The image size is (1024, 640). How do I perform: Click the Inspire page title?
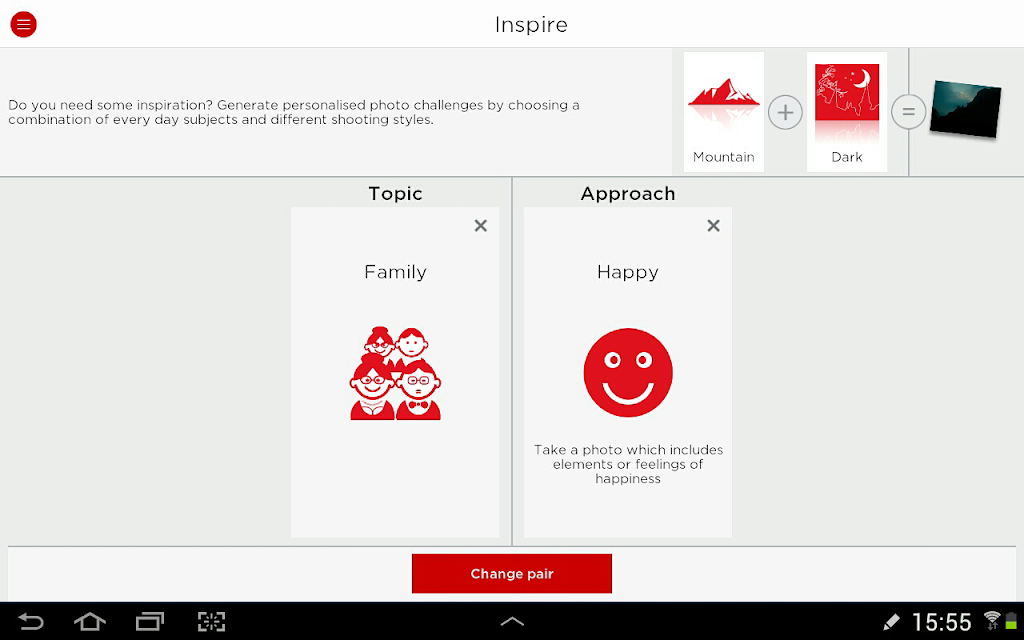[x=531, y=25]
